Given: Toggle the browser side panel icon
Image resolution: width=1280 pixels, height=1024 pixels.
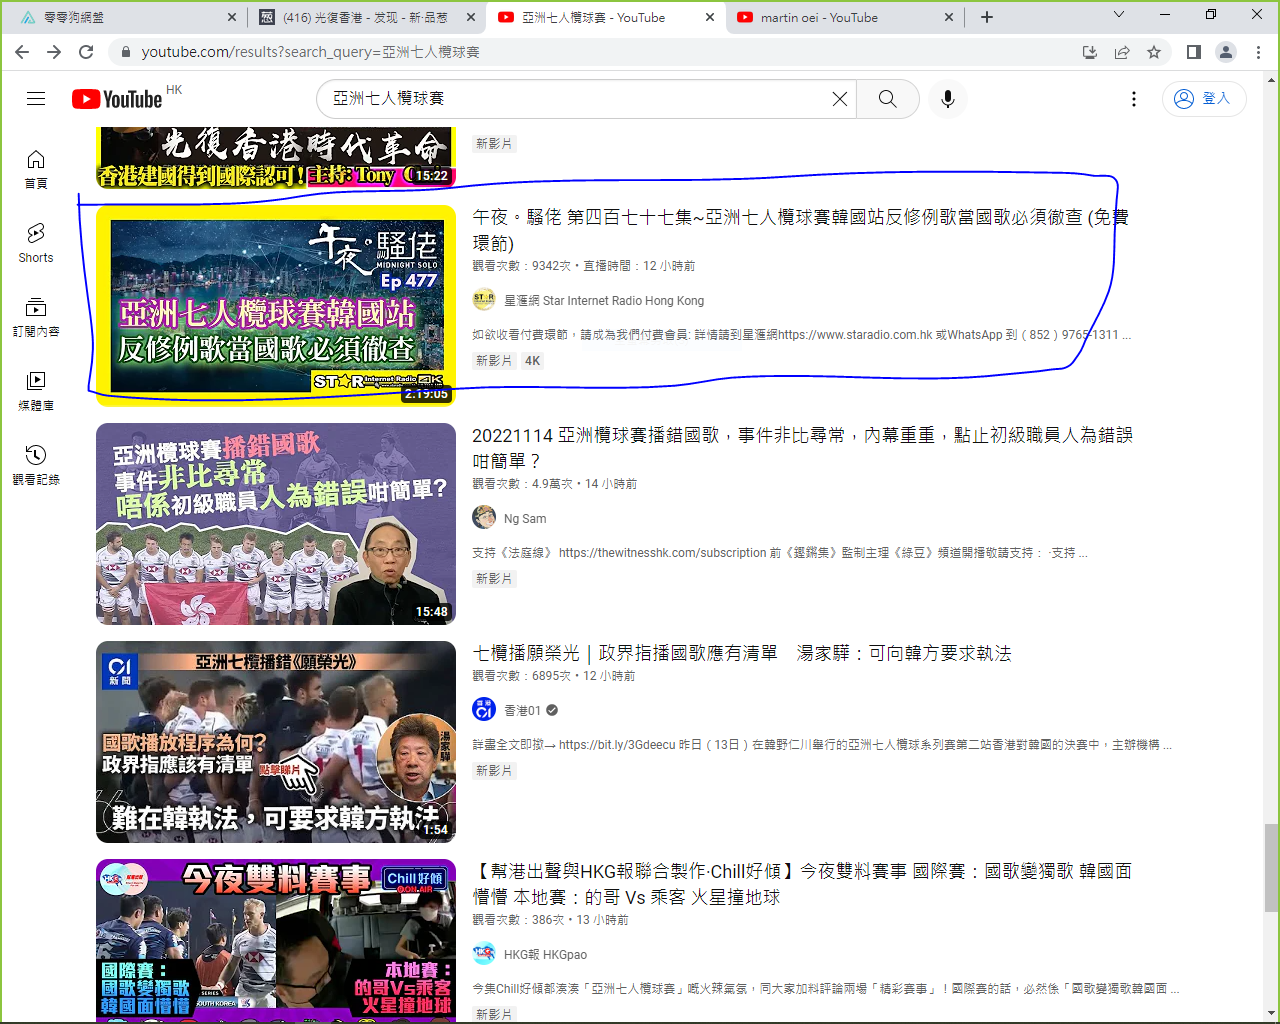Looking at the screenshot, I should [x=1193, y=52].
